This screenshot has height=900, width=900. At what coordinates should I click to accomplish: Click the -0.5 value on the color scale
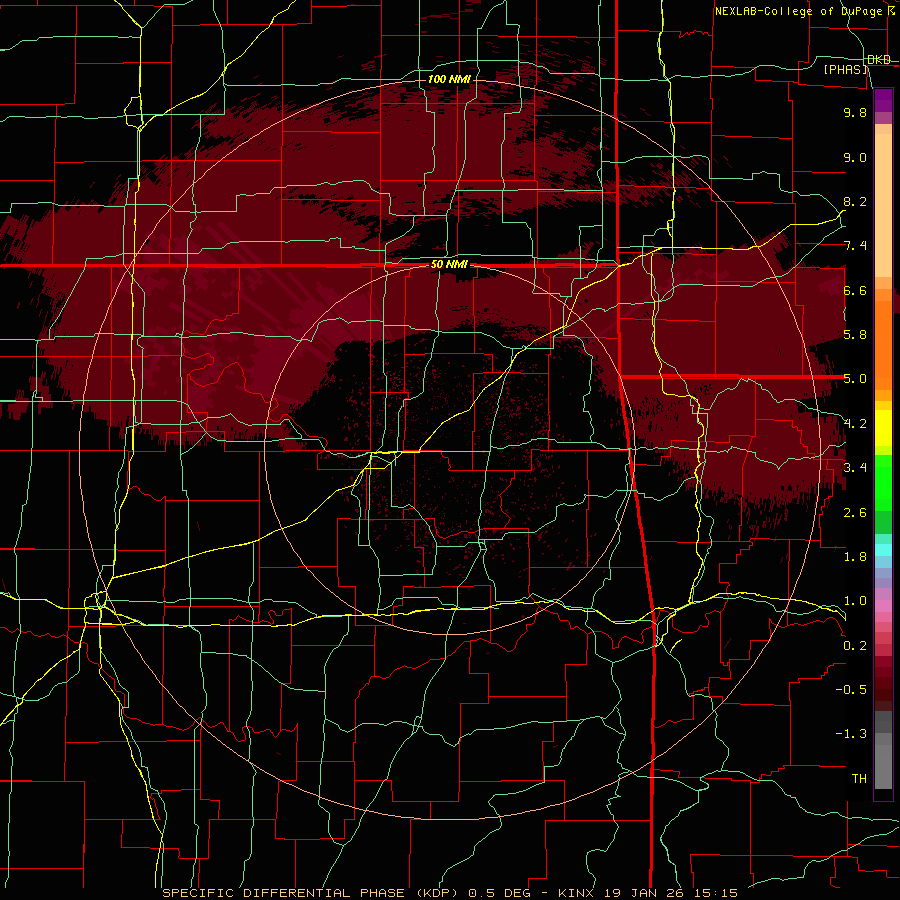tap(851, 690)
